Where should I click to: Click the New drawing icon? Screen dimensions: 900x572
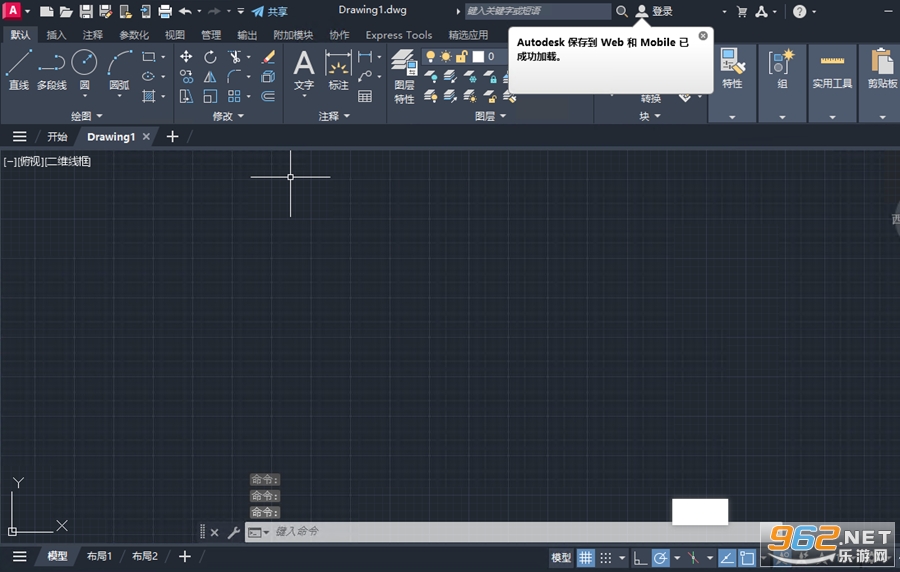(x=46, y=11)
